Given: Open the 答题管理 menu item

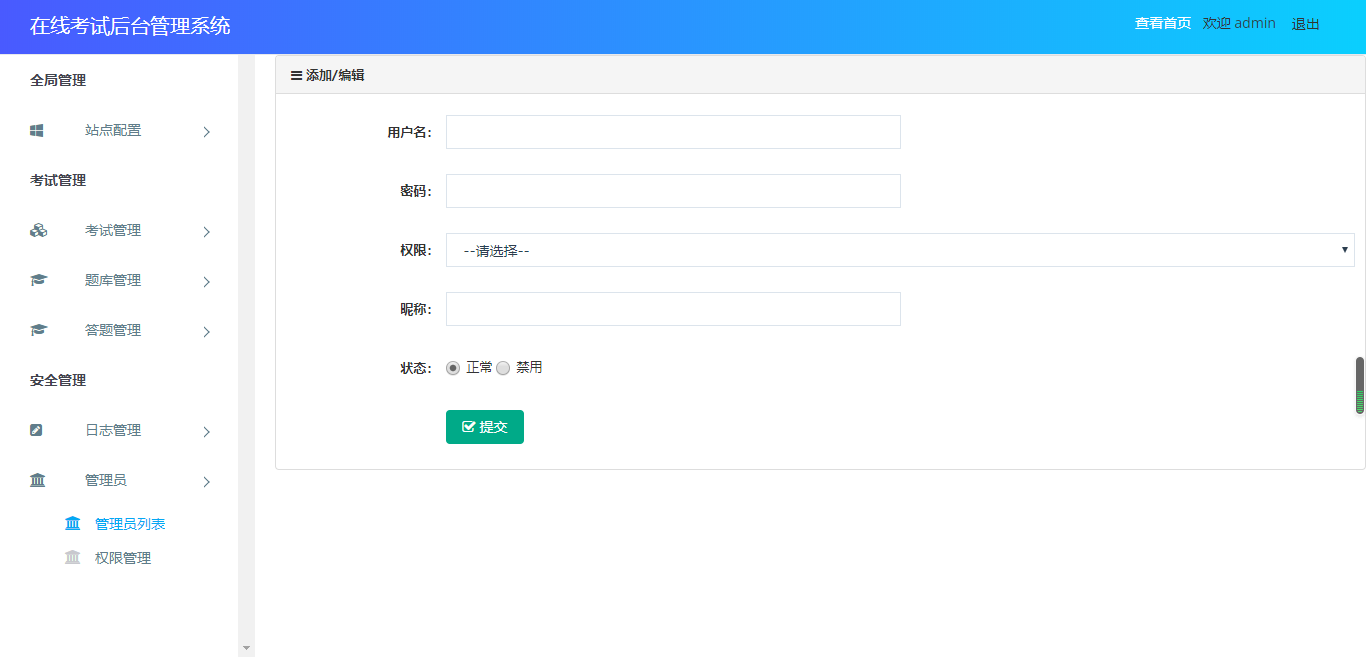Looking at the screenshot, I should click(113, 330).
